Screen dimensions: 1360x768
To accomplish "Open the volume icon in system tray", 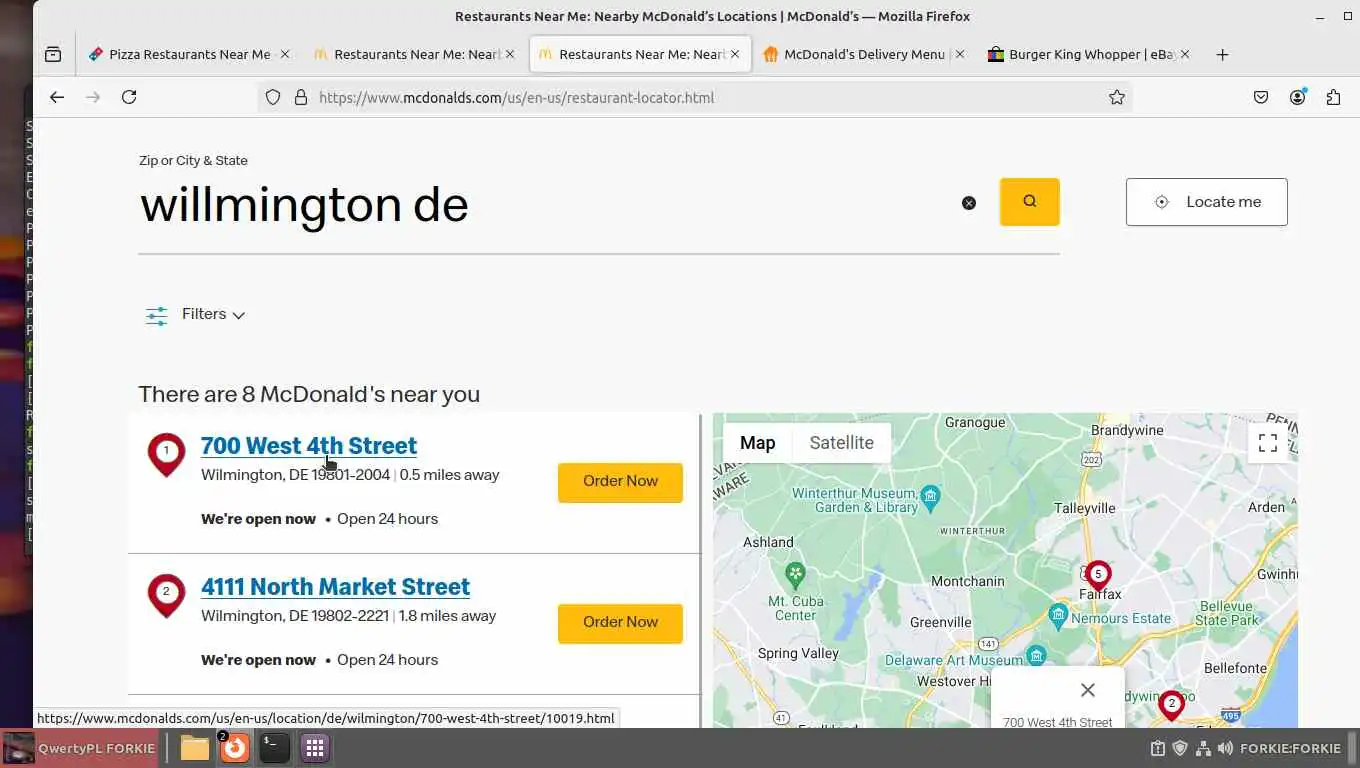I will (x=1225, y=748).
